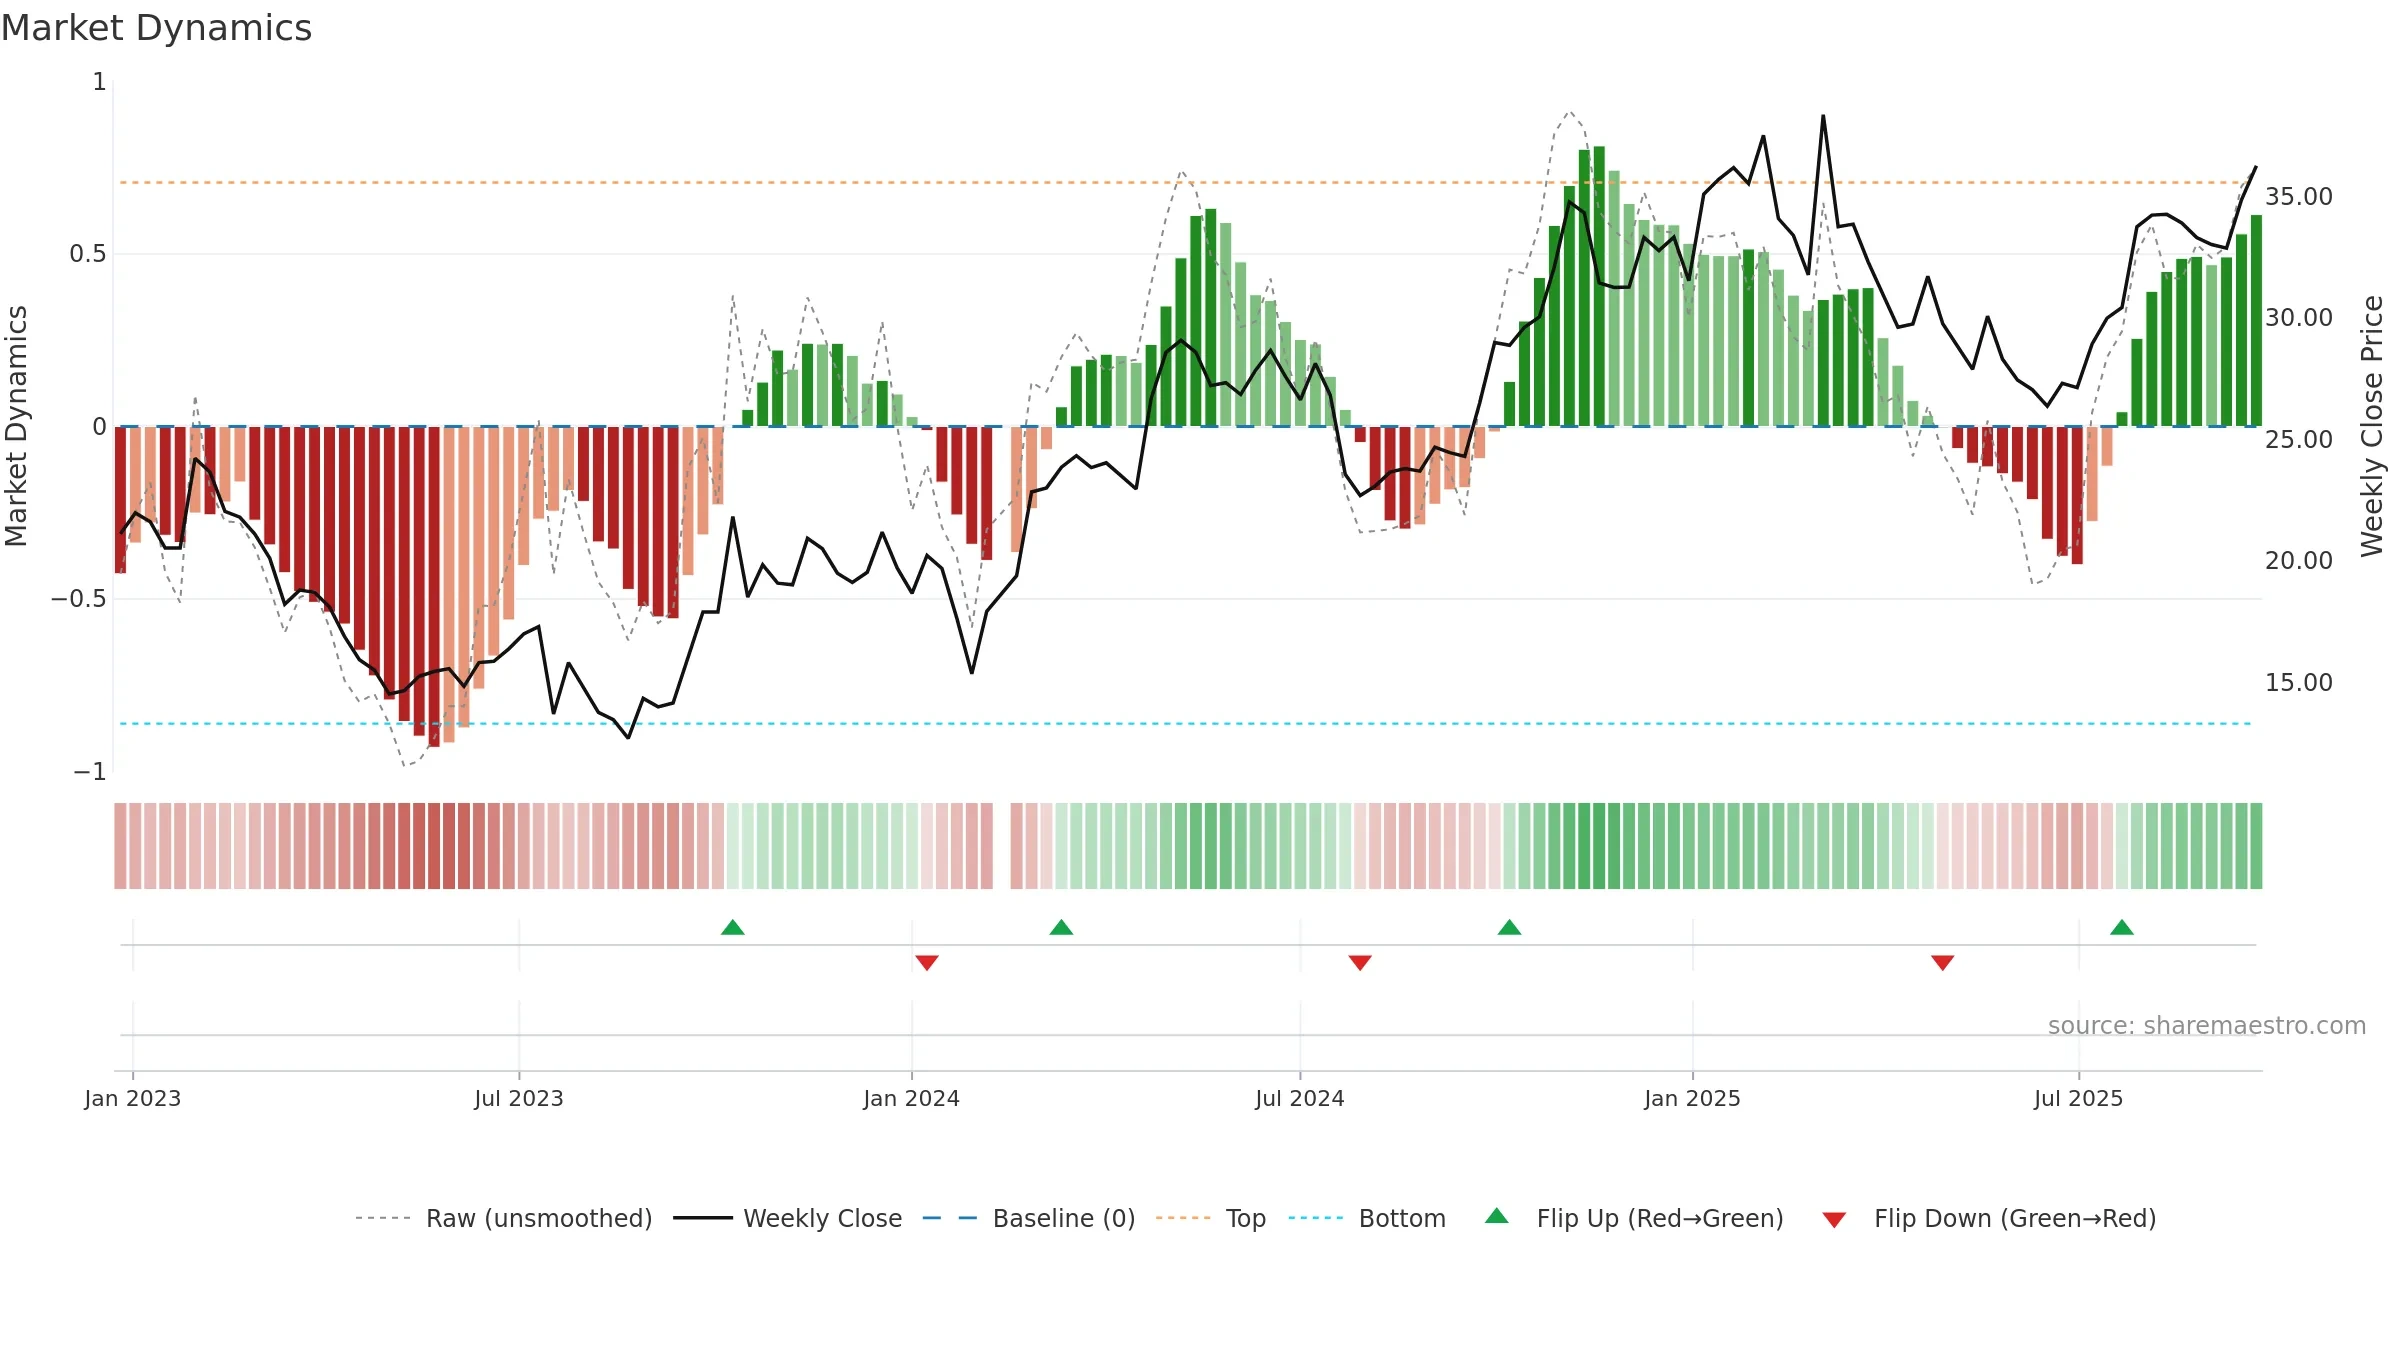
Task: Select the red flip-down marker at Jan 2024
Action: pos(927,962)
